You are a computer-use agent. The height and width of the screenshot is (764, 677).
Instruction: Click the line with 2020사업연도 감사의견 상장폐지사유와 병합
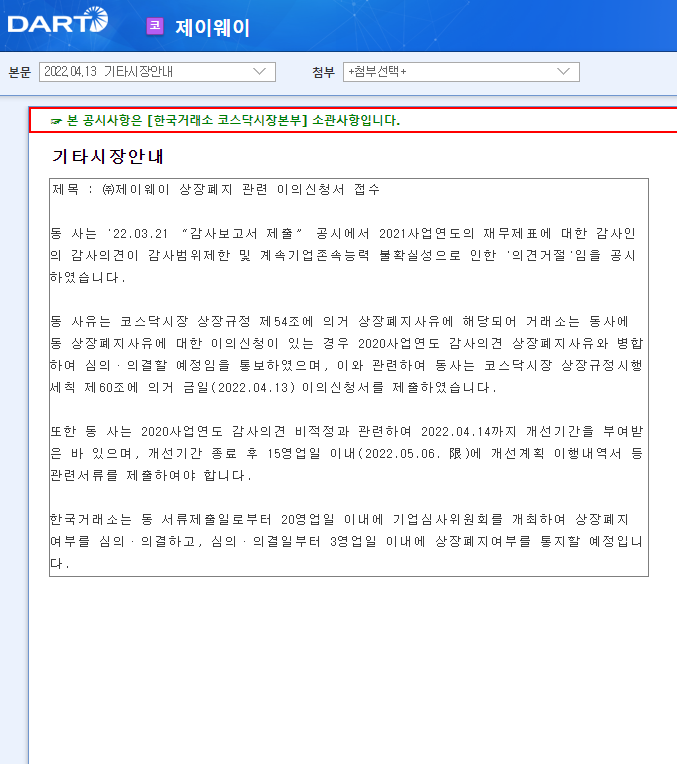pyautogui.click(x=347, y=344)
